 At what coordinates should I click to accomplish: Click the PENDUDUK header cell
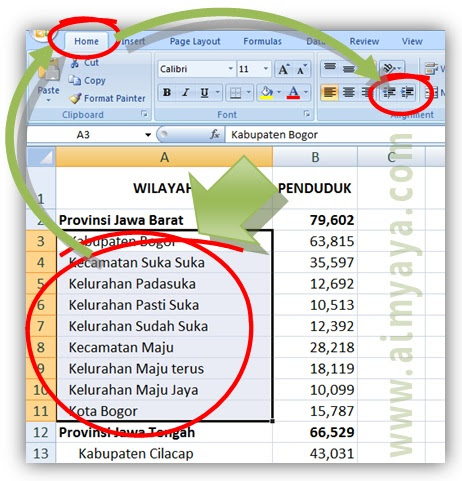click(315, 188)
